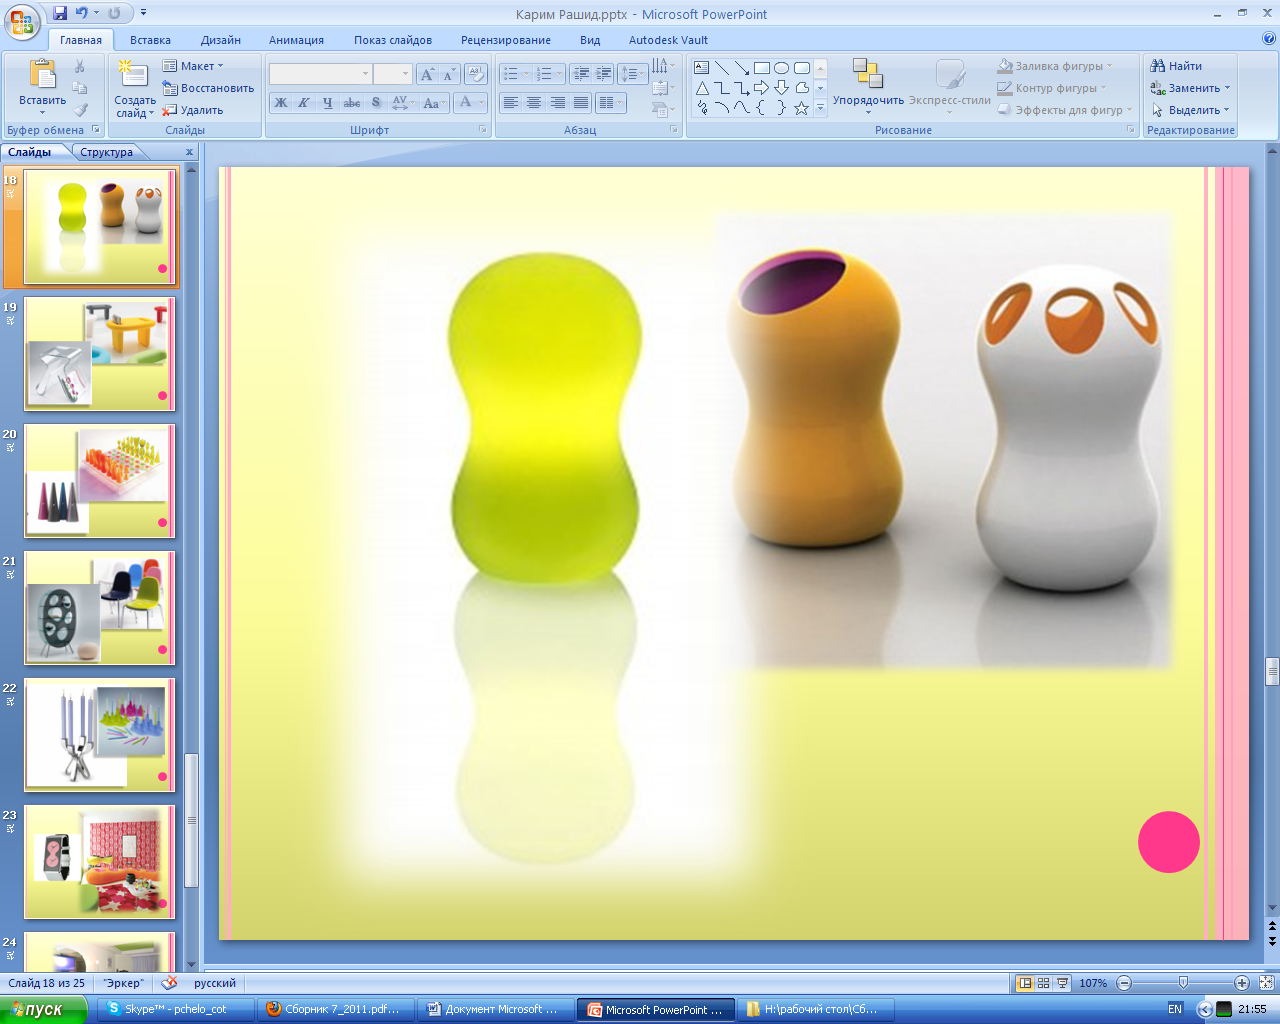Screen dimensions: 1280x1024
Task: Click the pink circle on slide
Action: 1168,842
